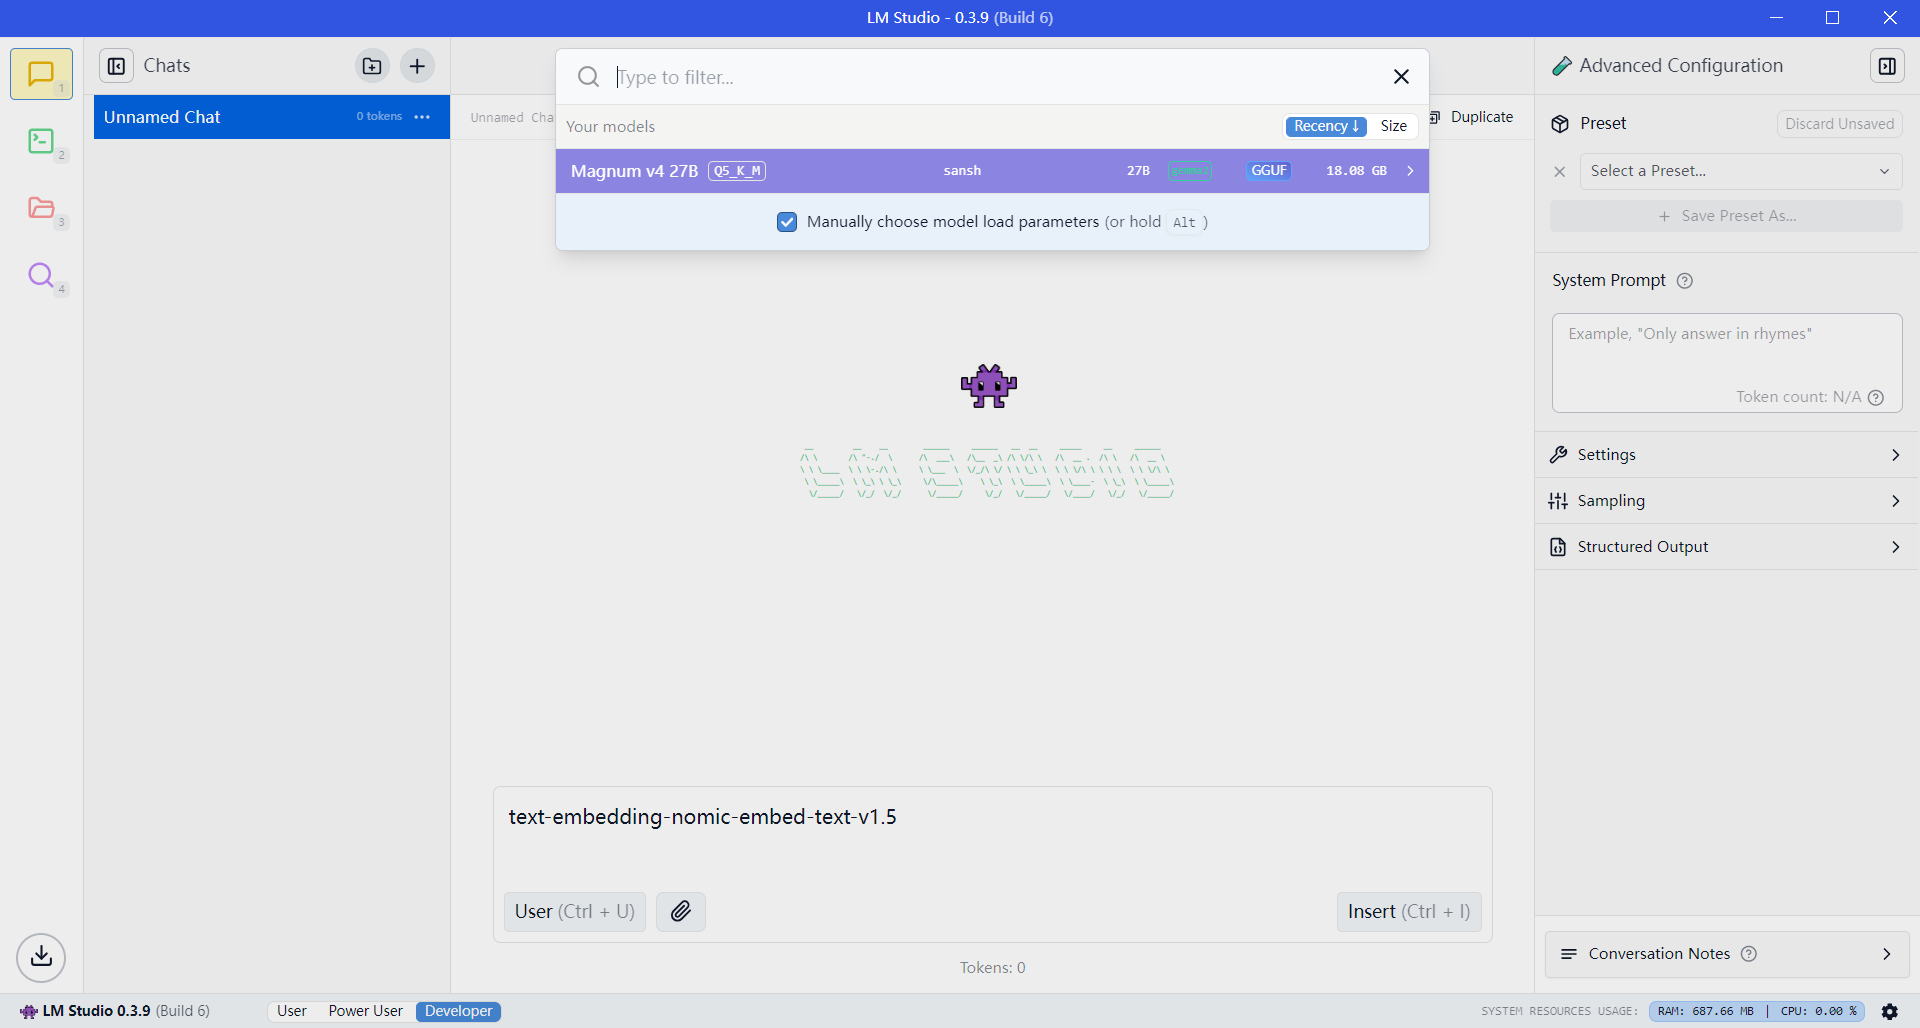The height and width of the screenshot is (1028, 1920).
Task: Click the search magnifier in model filter
Action: click(x=588, y=77)
